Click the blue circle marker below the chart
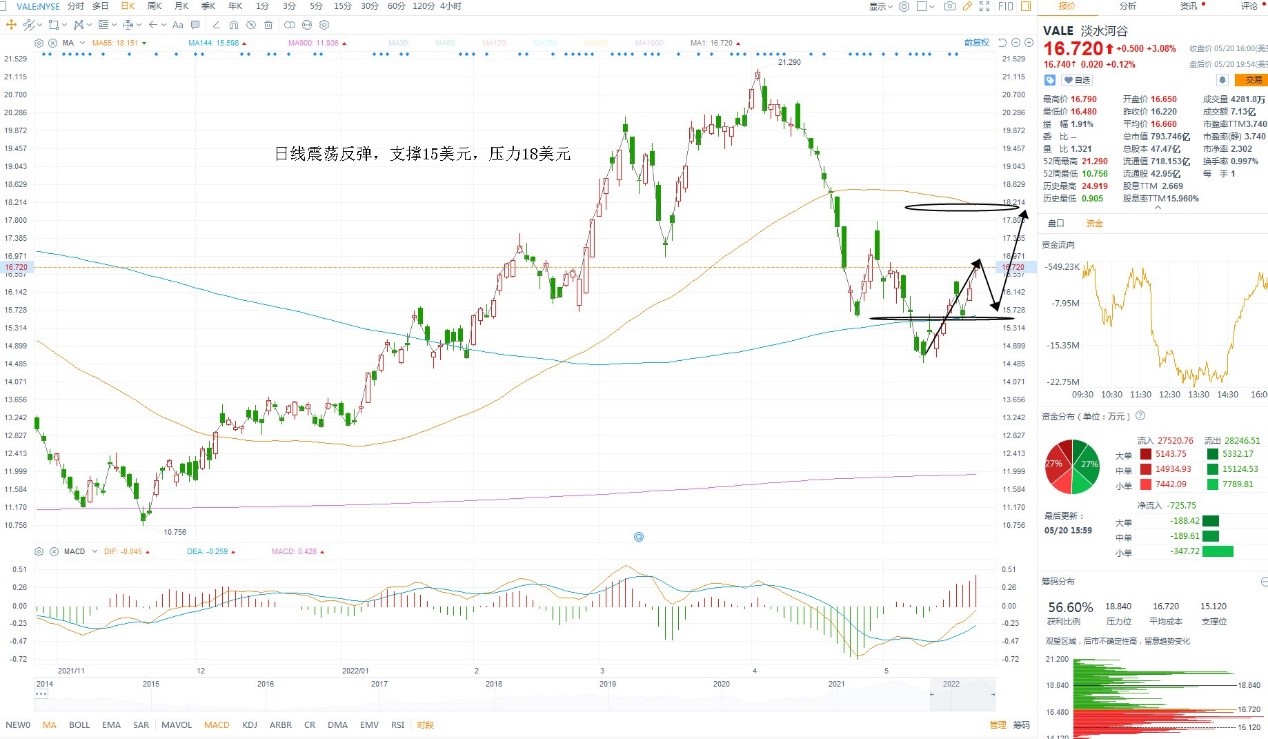1268x739 pixels. (x=638, y=537)
